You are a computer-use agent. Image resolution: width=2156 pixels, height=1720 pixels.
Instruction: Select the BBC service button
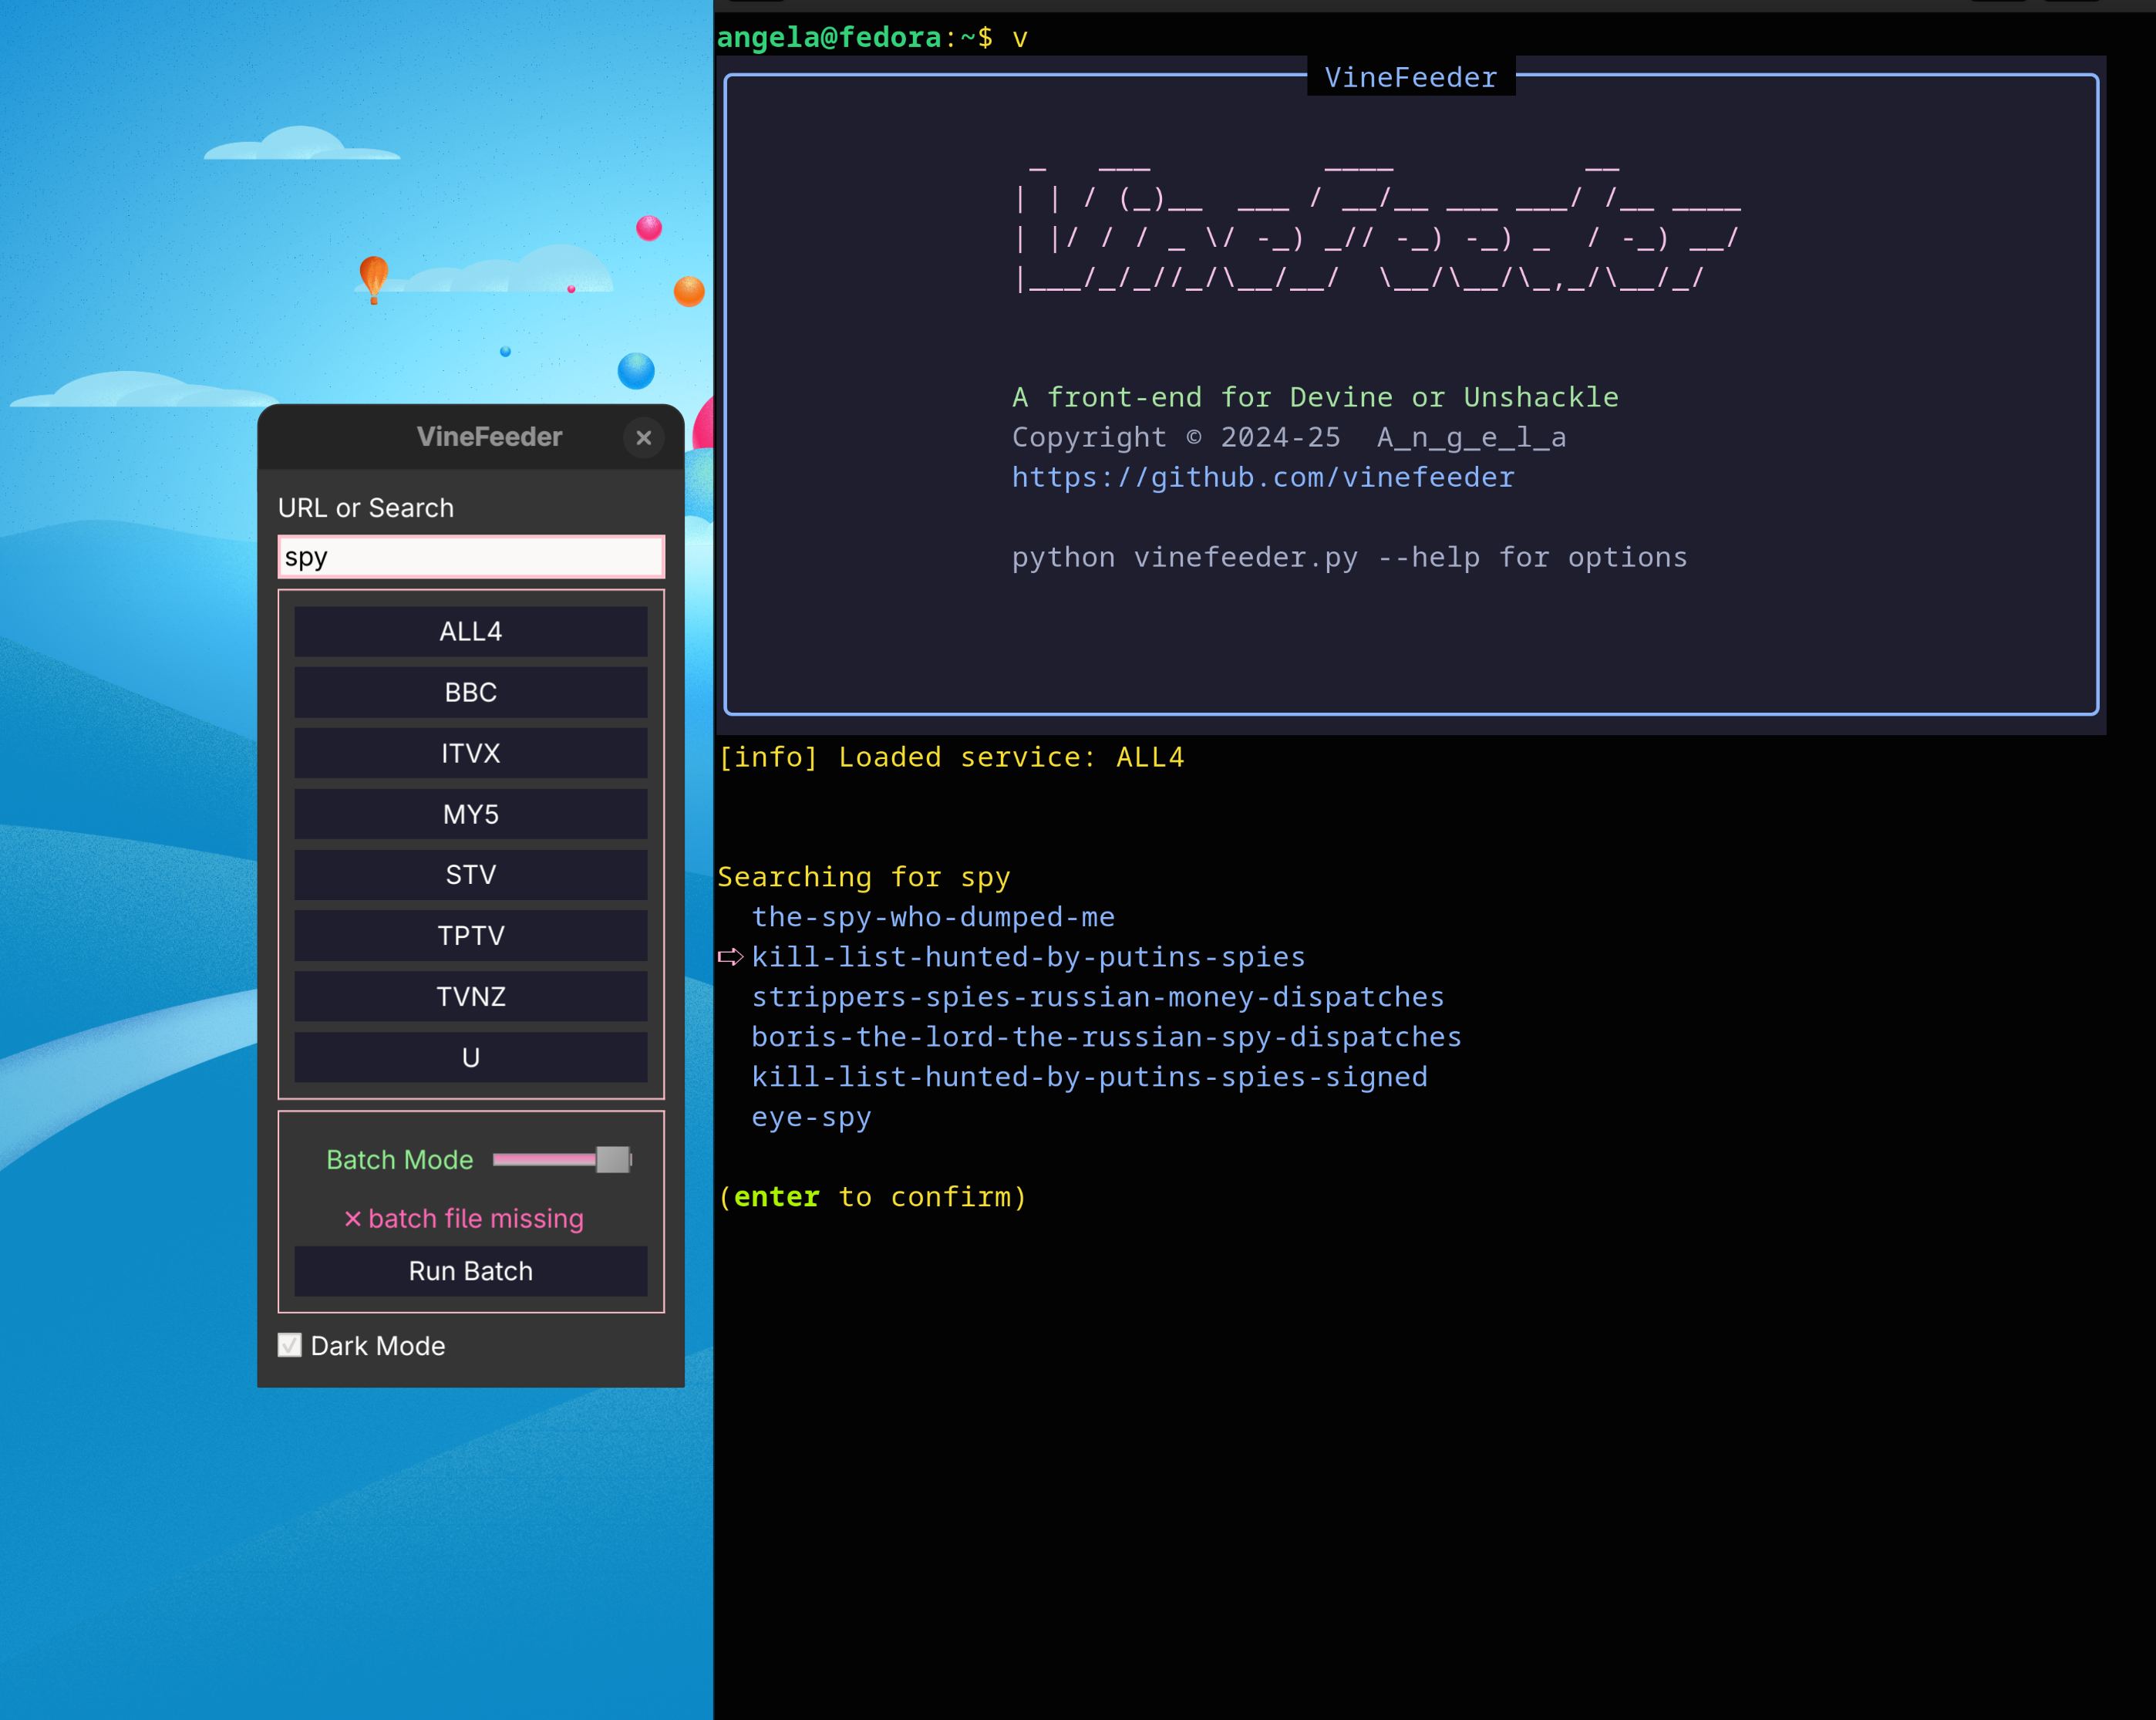(x=470, y=692)
